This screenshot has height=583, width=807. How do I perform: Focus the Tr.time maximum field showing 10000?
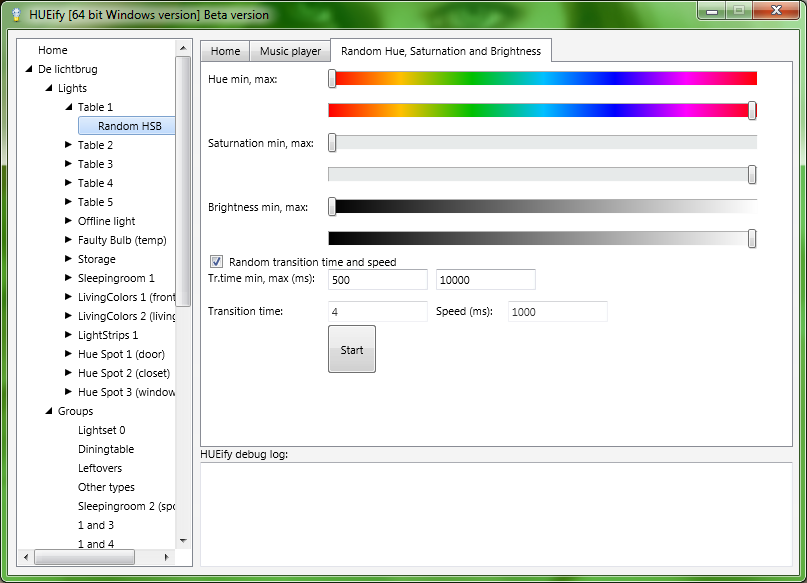pyautogui.click(x=486, y=280)
